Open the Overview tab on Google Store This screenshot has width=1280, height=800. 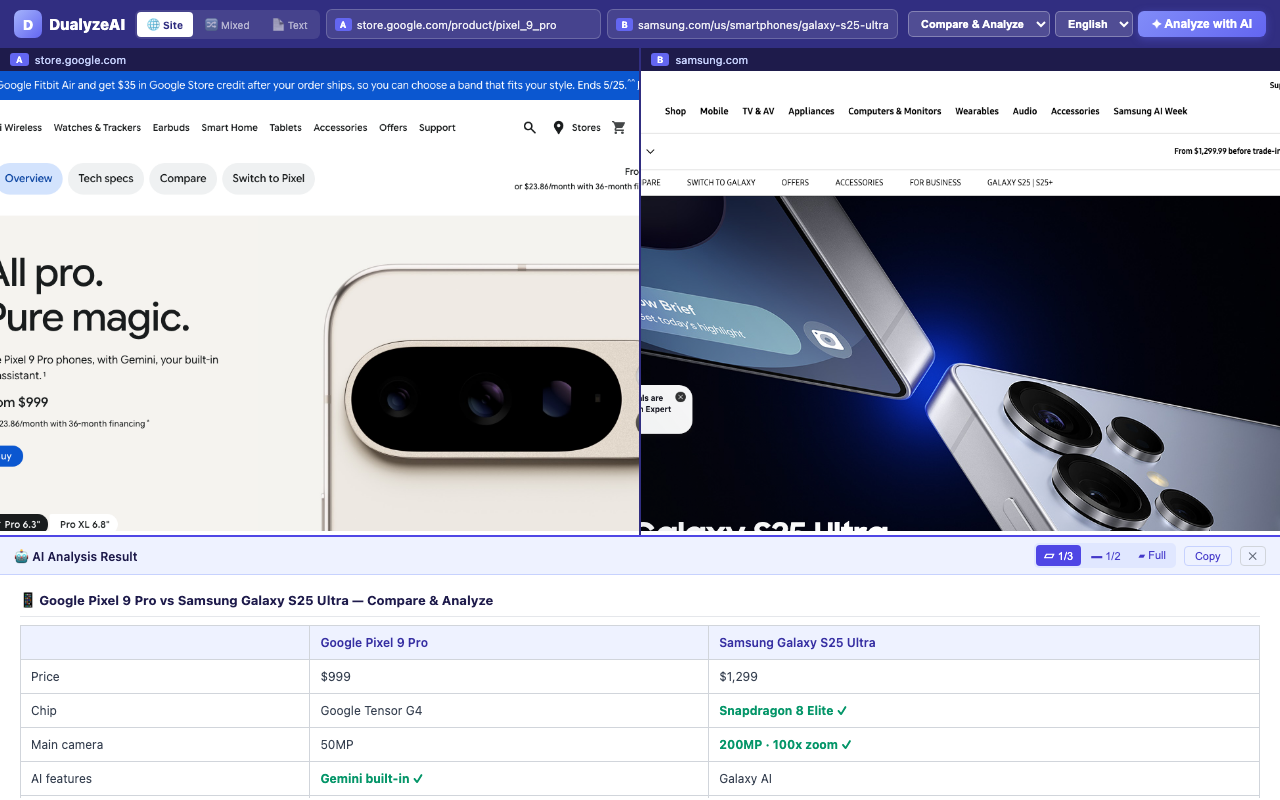coord(29,179)
